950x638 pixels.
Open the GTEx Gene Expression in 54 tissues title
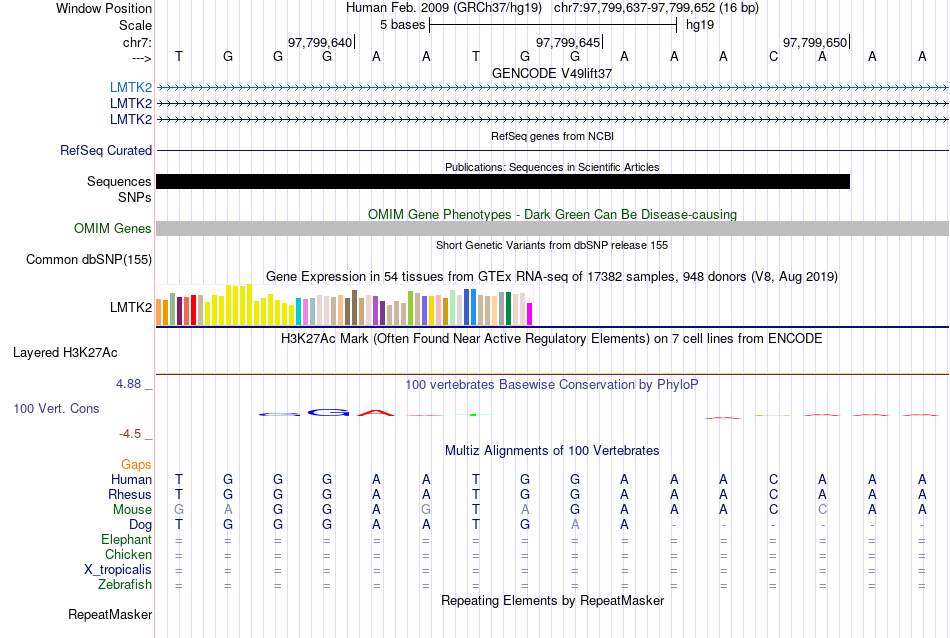point(552,277)
